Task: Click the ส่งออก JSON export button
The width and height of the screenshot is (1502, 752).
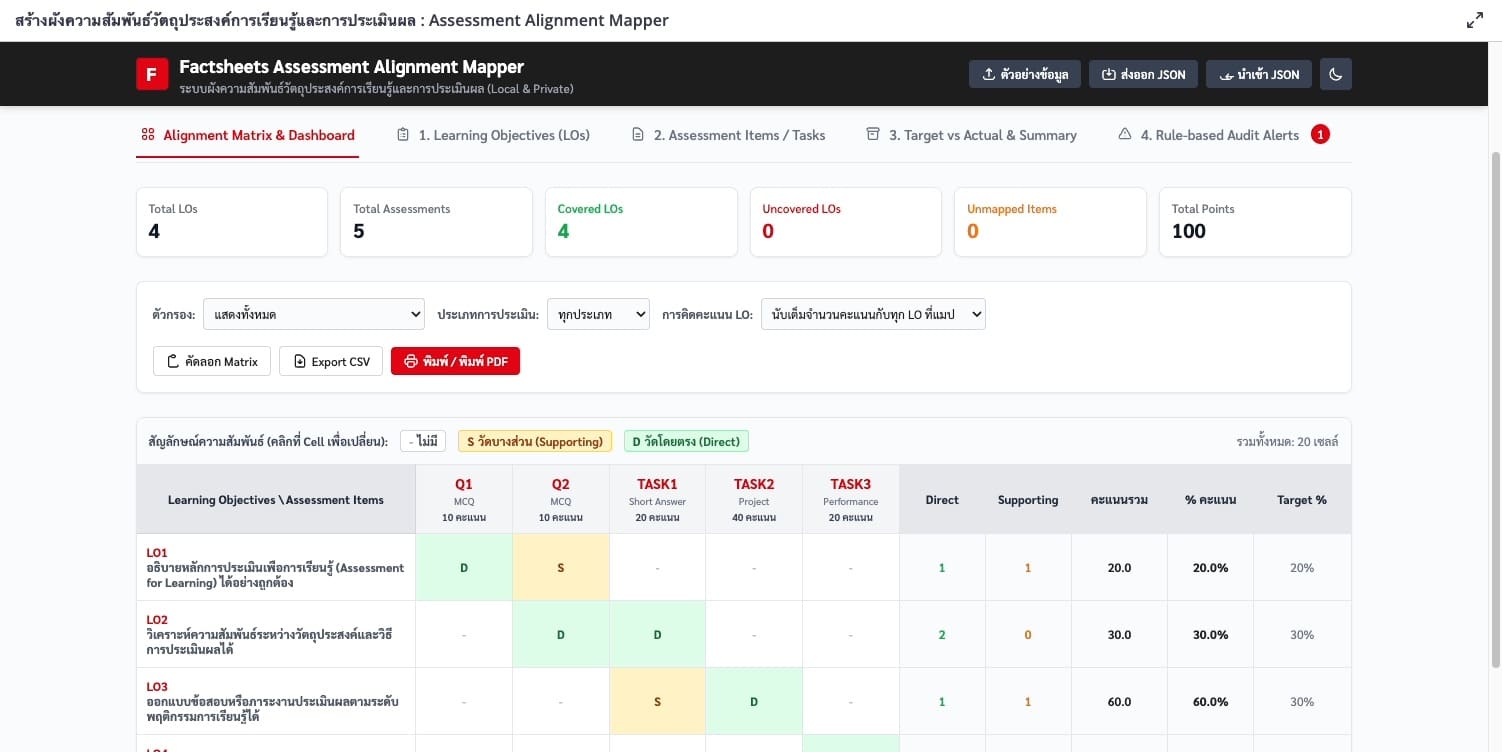Action: [x=1143, y=74]
